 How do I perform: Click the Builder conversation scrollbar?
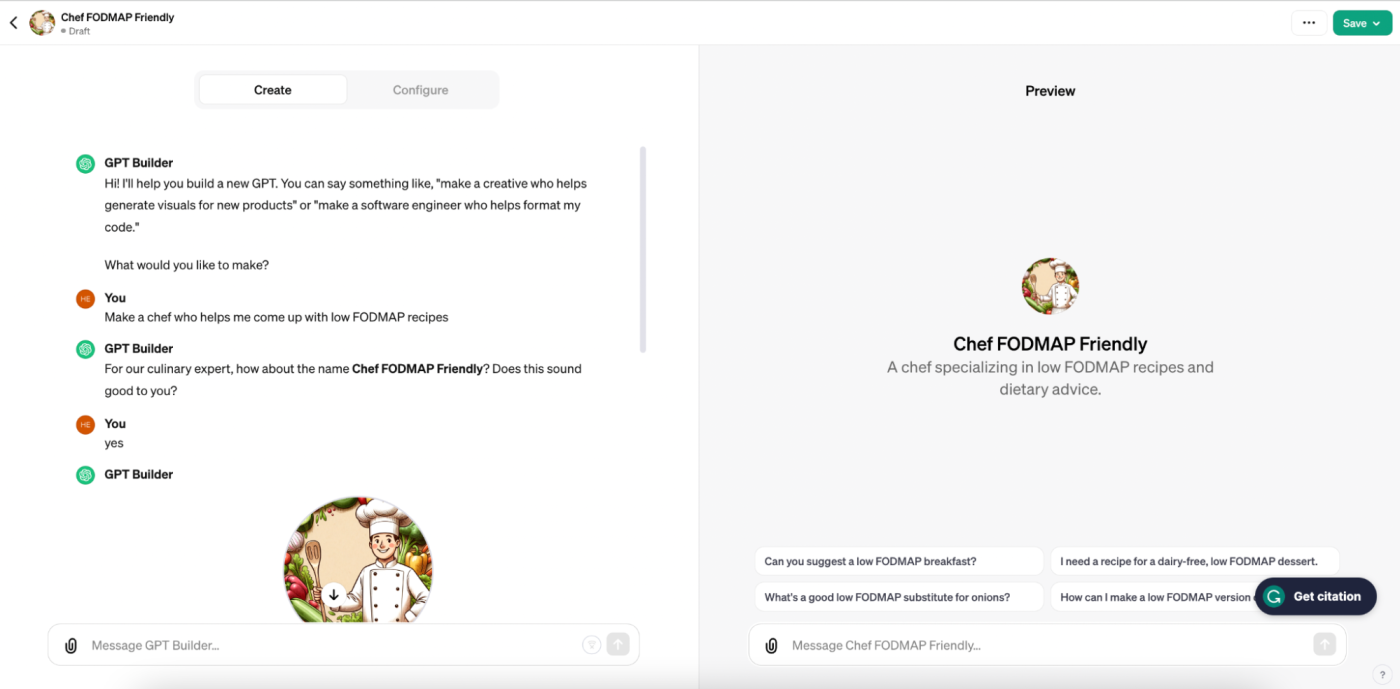[643, 250]
